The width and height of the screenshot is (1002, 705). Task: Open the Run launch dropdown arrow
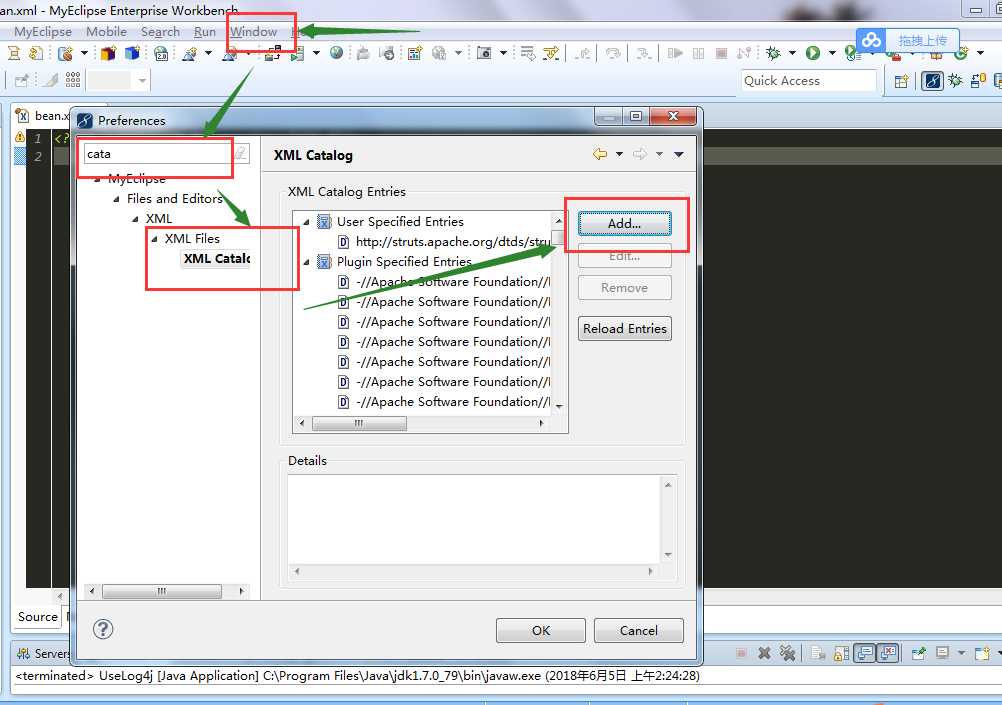click(x=832, y=53)
